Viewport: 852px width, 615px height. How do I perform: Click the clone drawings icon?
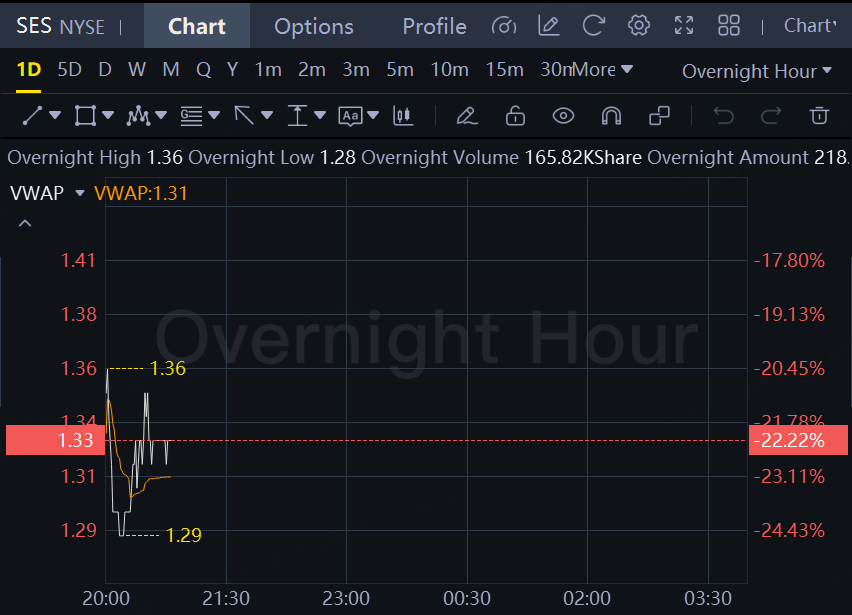tap(660, 116)
